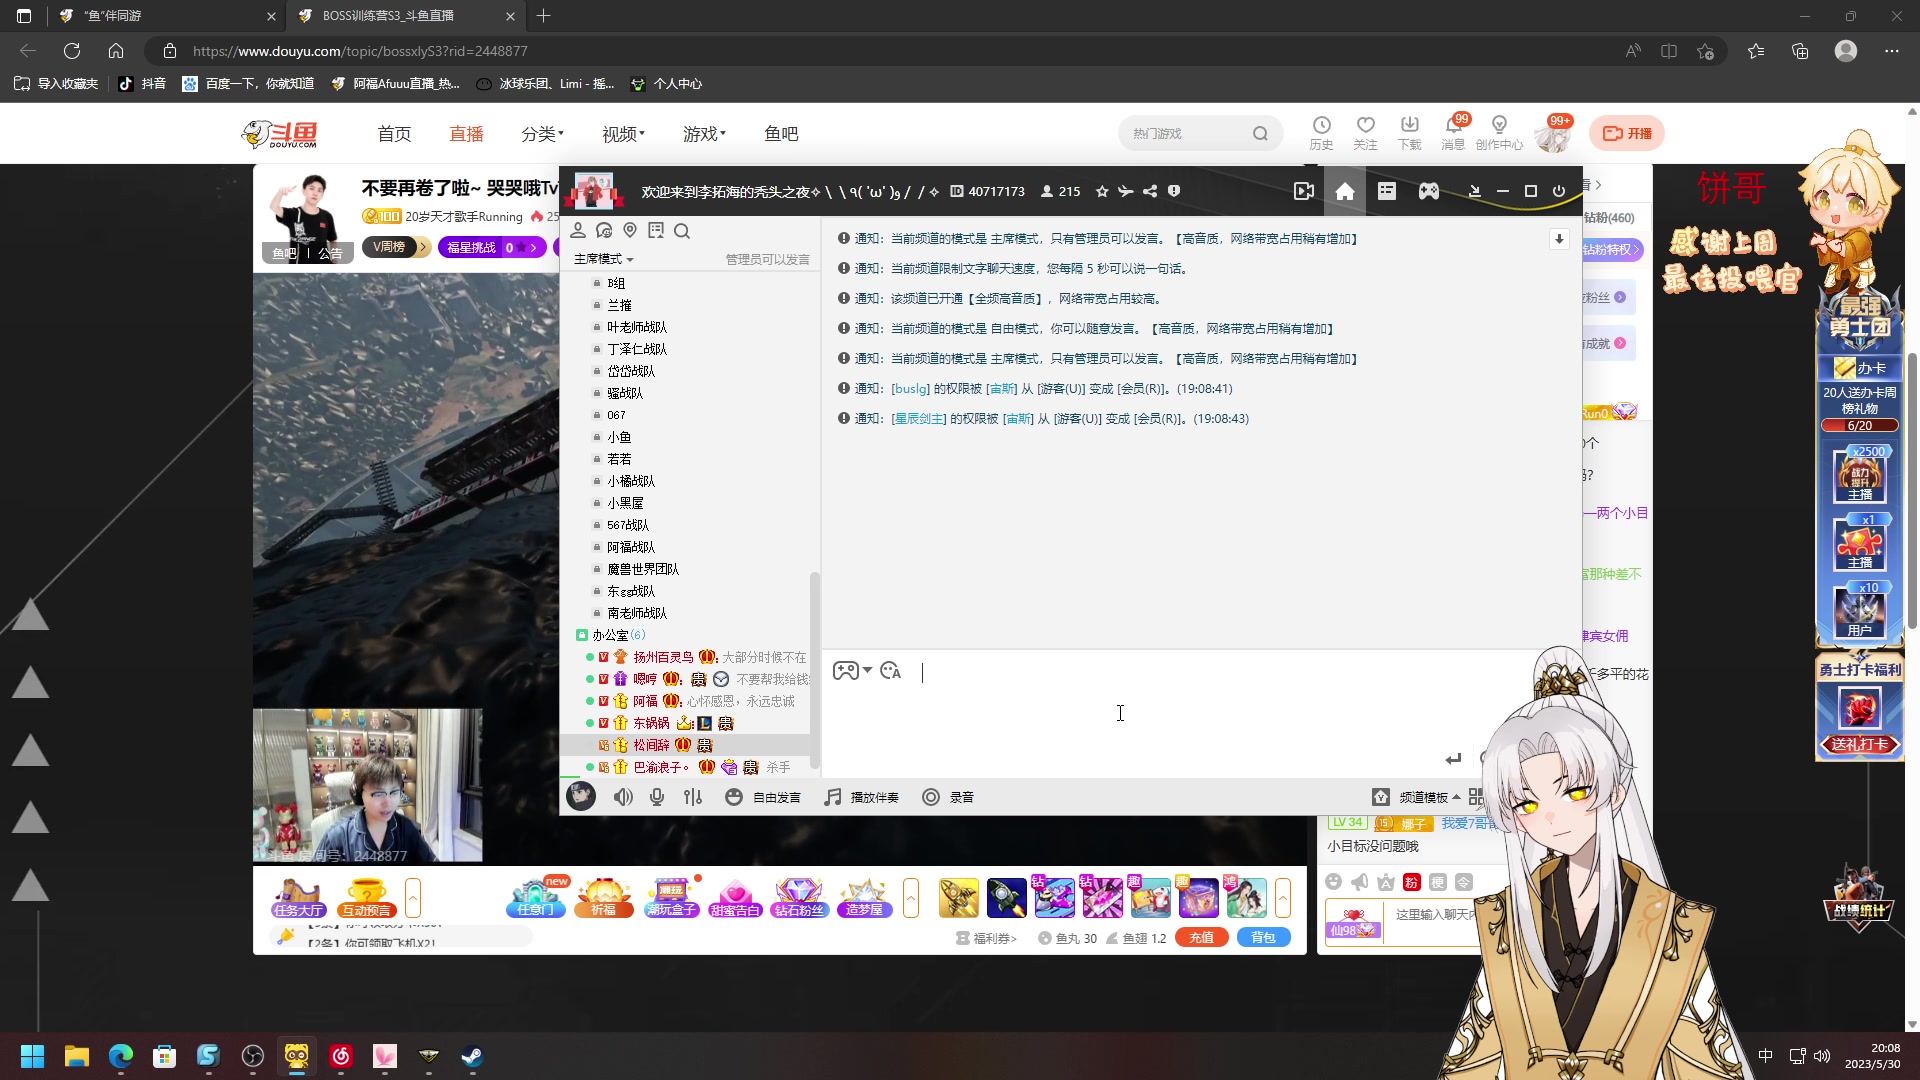
Task: Open the V周榜 ranking button
Action: click(395, 247)
